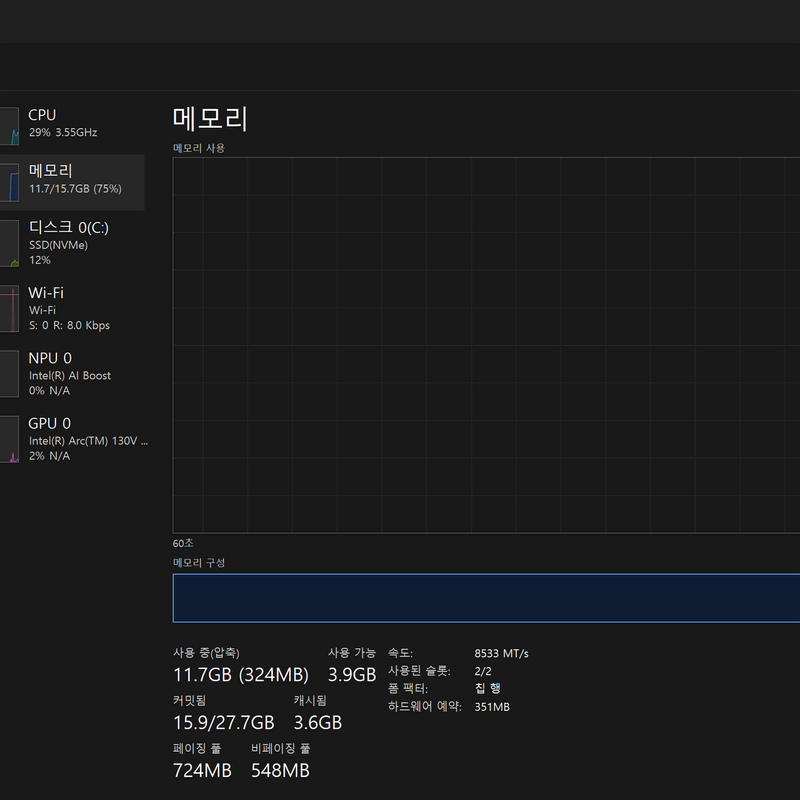
Task: Click the Intel(R) Arc(TM) 130V text
Action: [88, 441]
